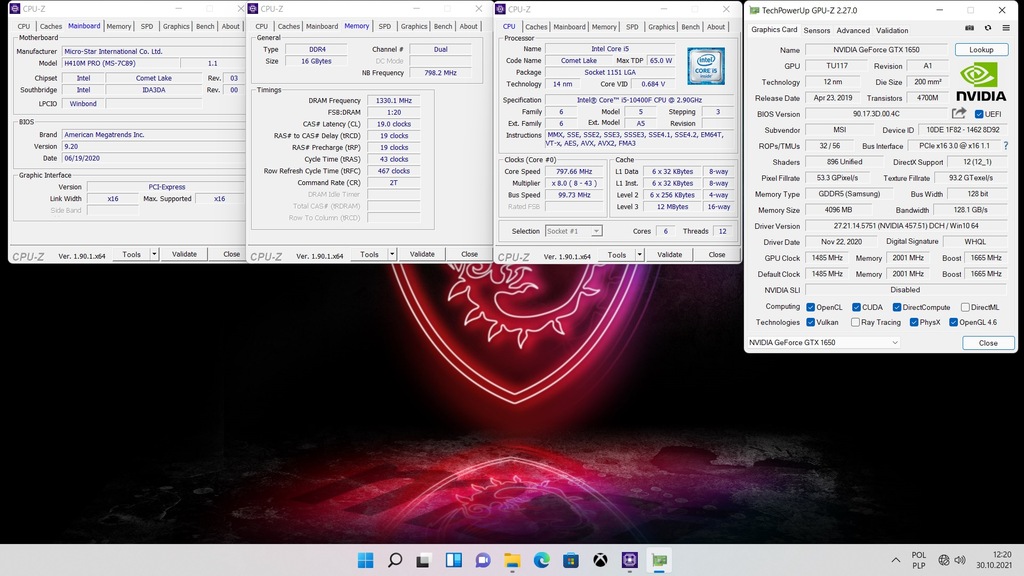Toggle CUDA checkbox
The height and width of the screenshot is (576, 1024).
pos(856,307)
